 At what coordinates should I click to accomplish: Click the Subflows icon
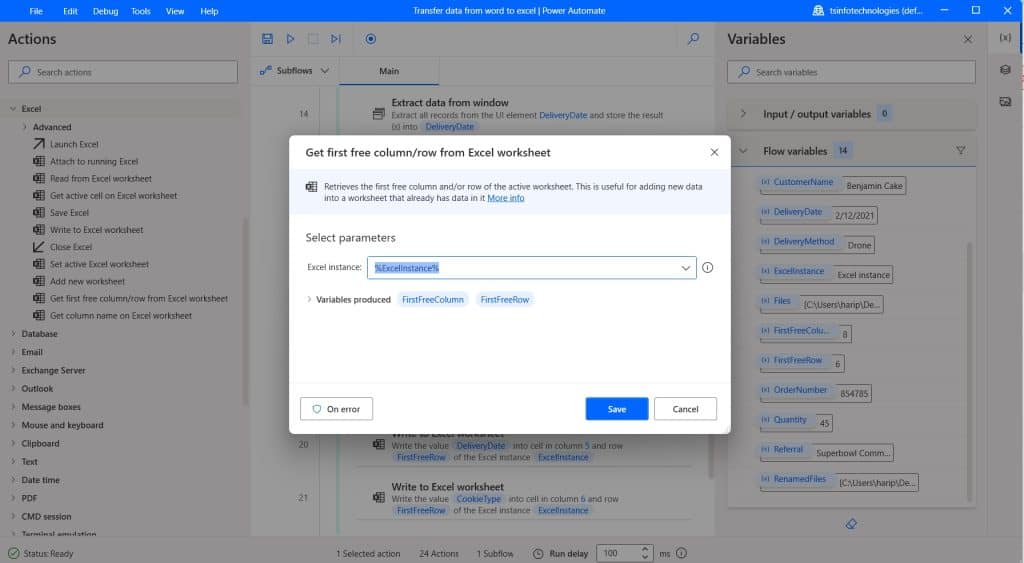(266, 71)
